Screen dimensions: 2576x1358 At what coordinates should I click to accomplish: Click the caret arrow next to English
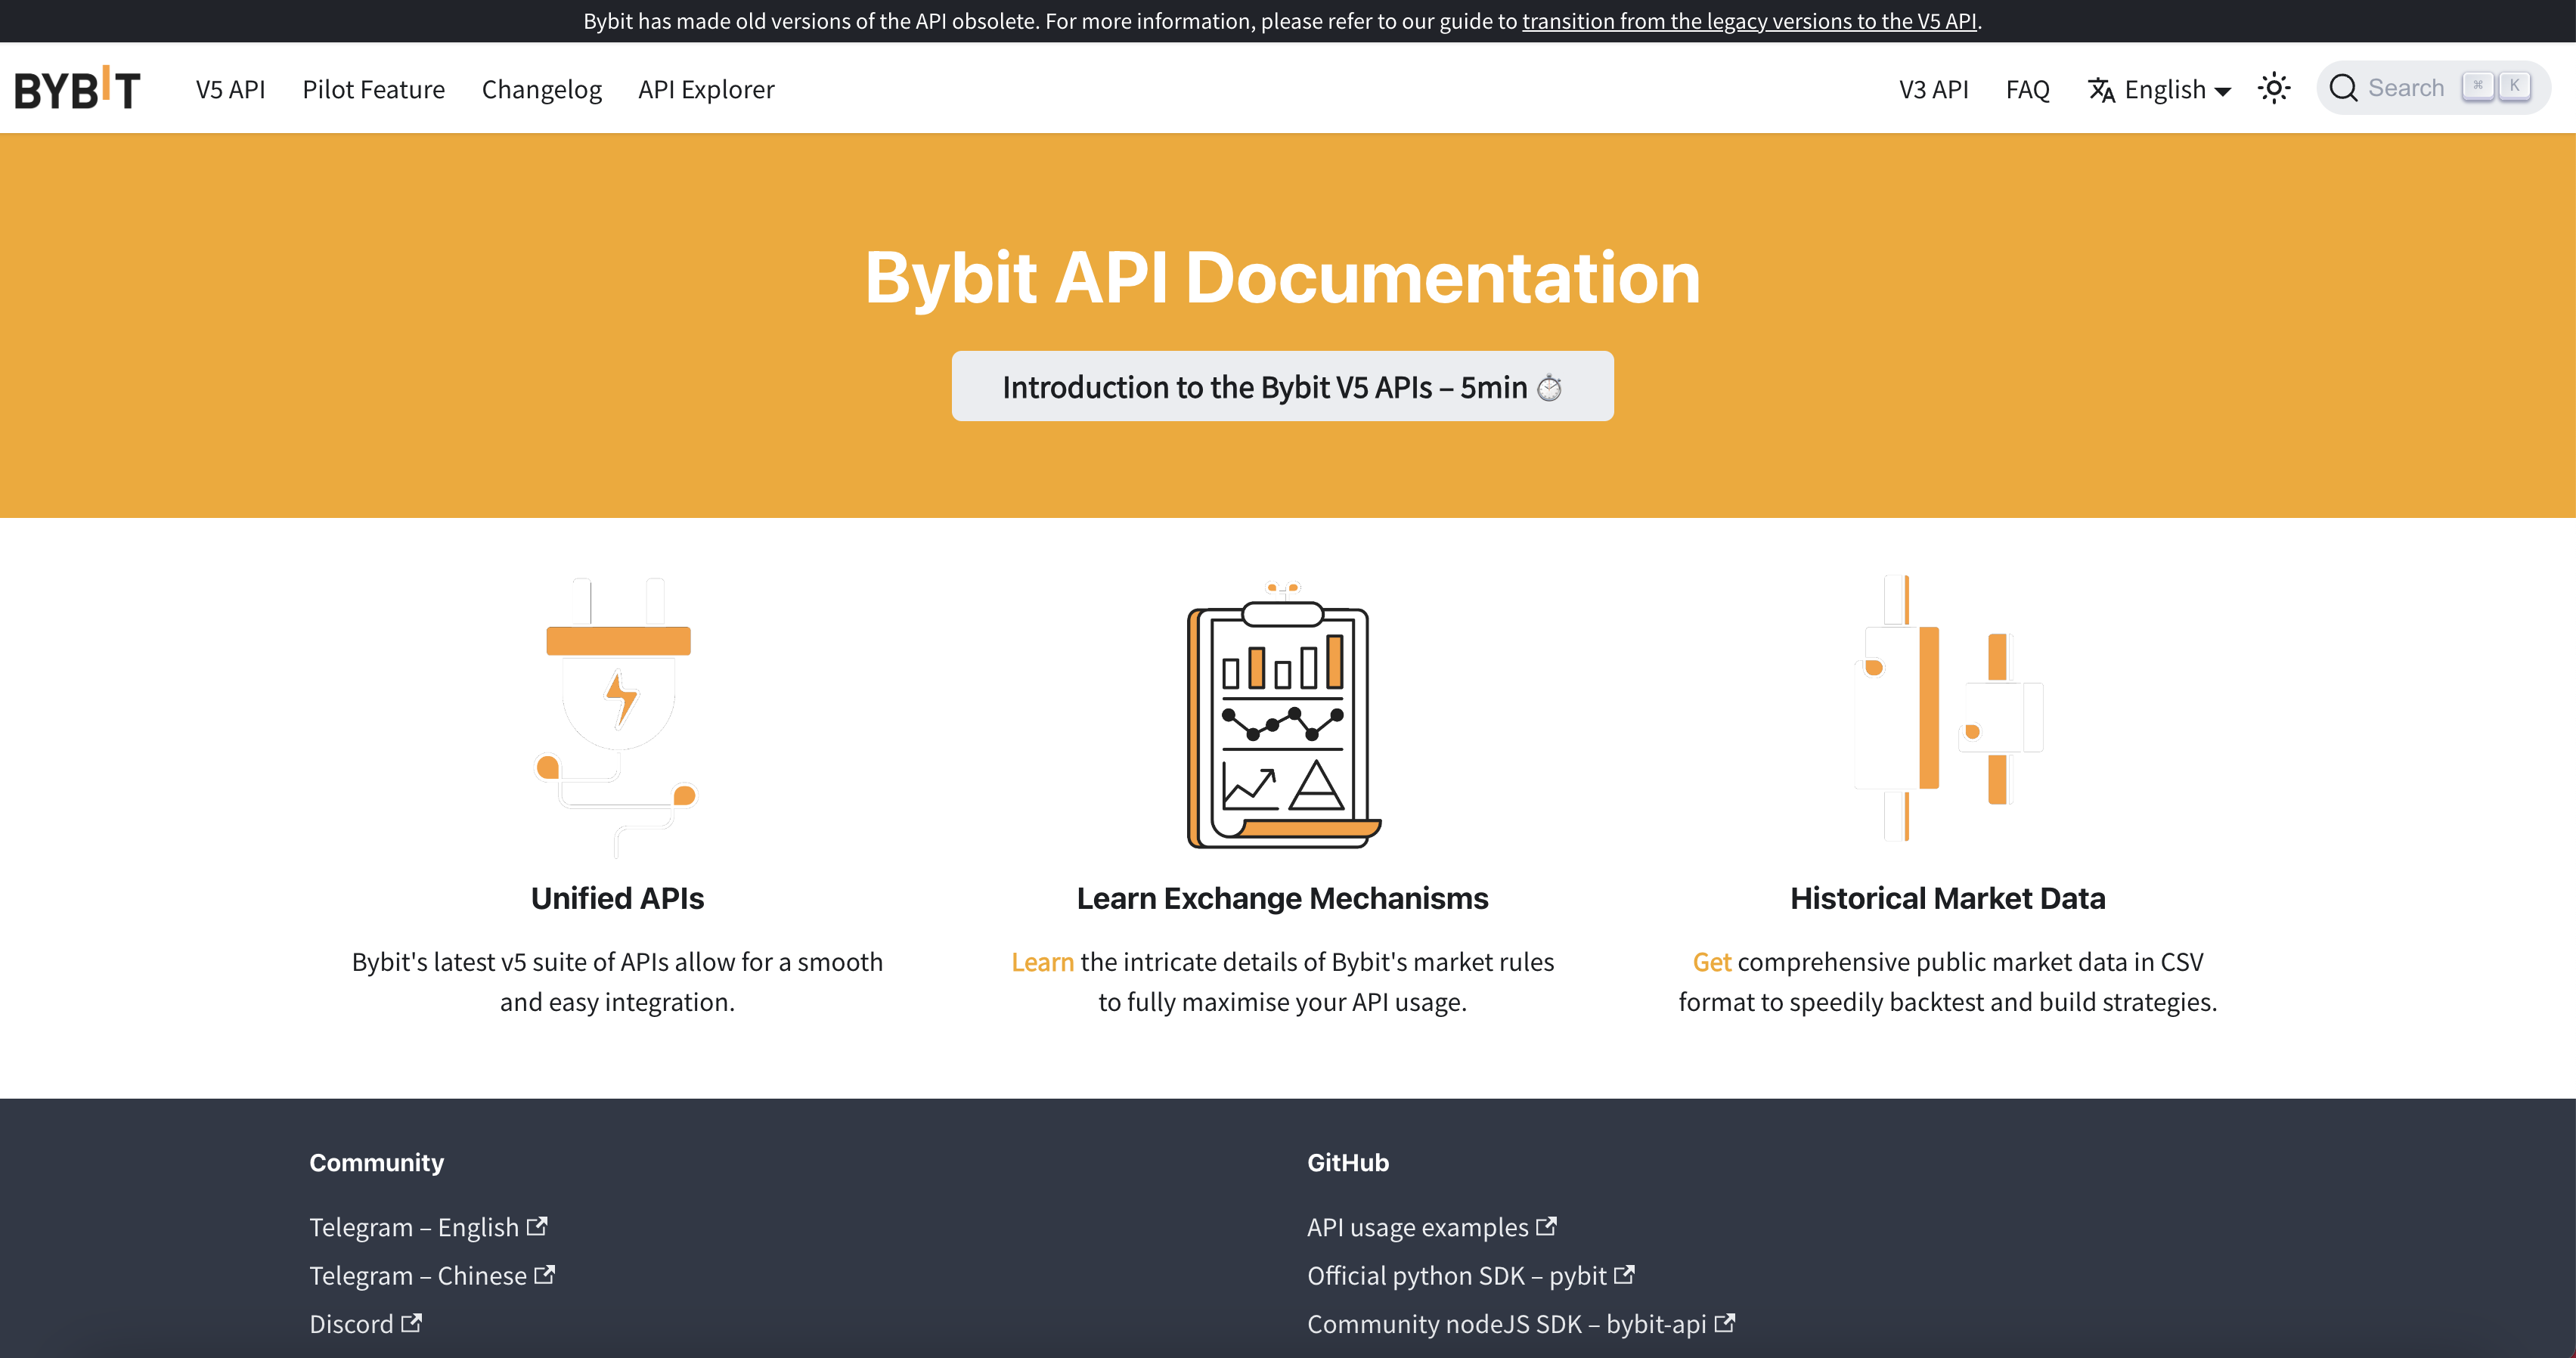tap(2222, 91)
